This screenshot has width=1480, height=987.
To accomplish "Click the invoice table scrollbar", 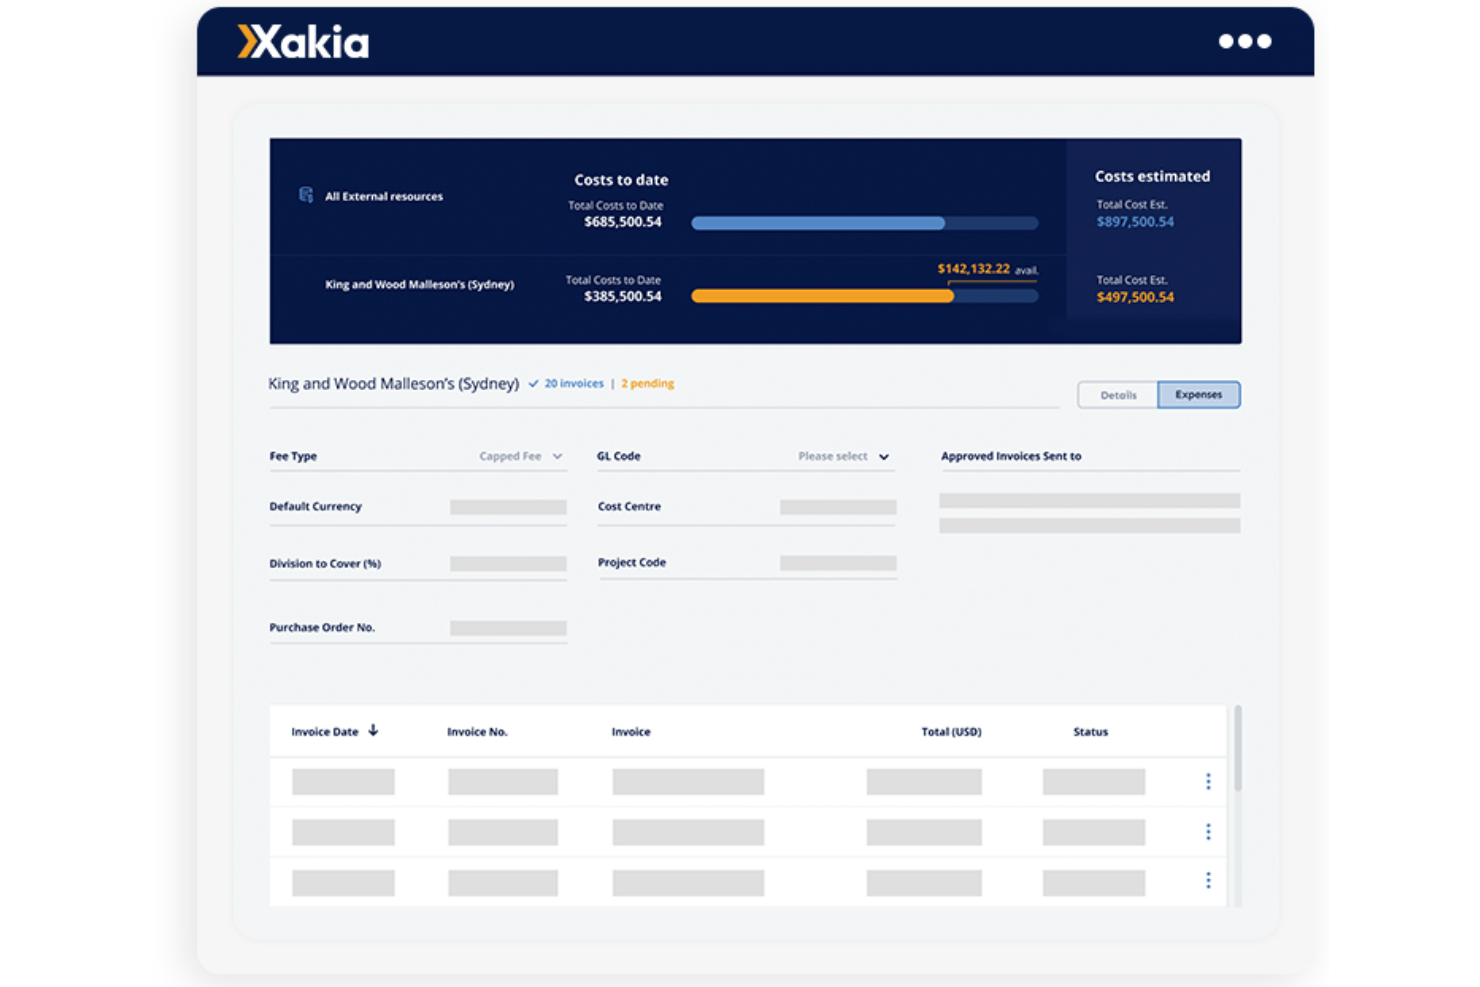I will click(1238, 748).
